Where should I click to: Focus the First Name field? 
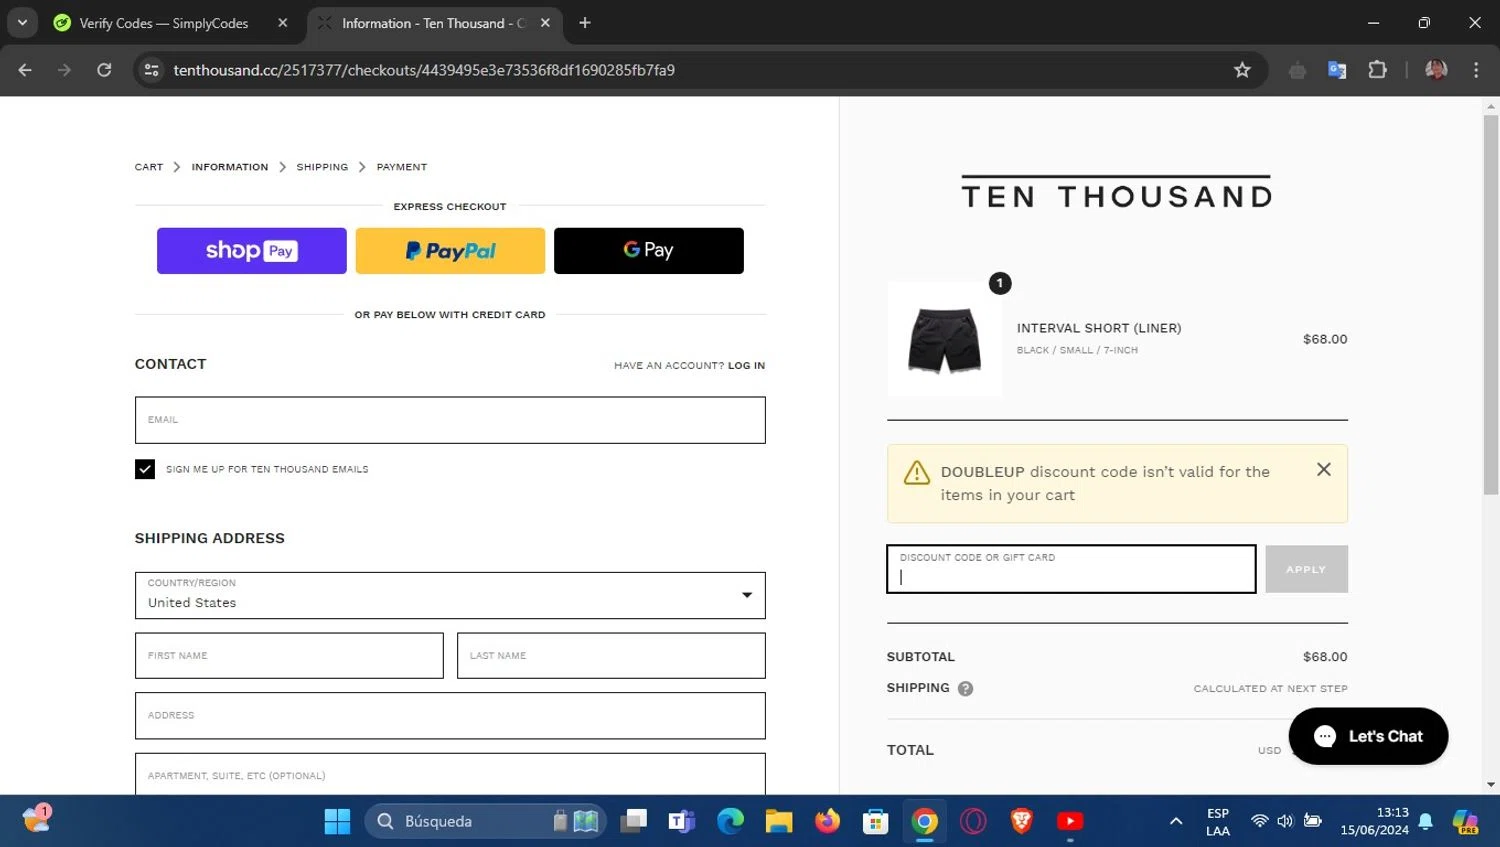[289, 656]
